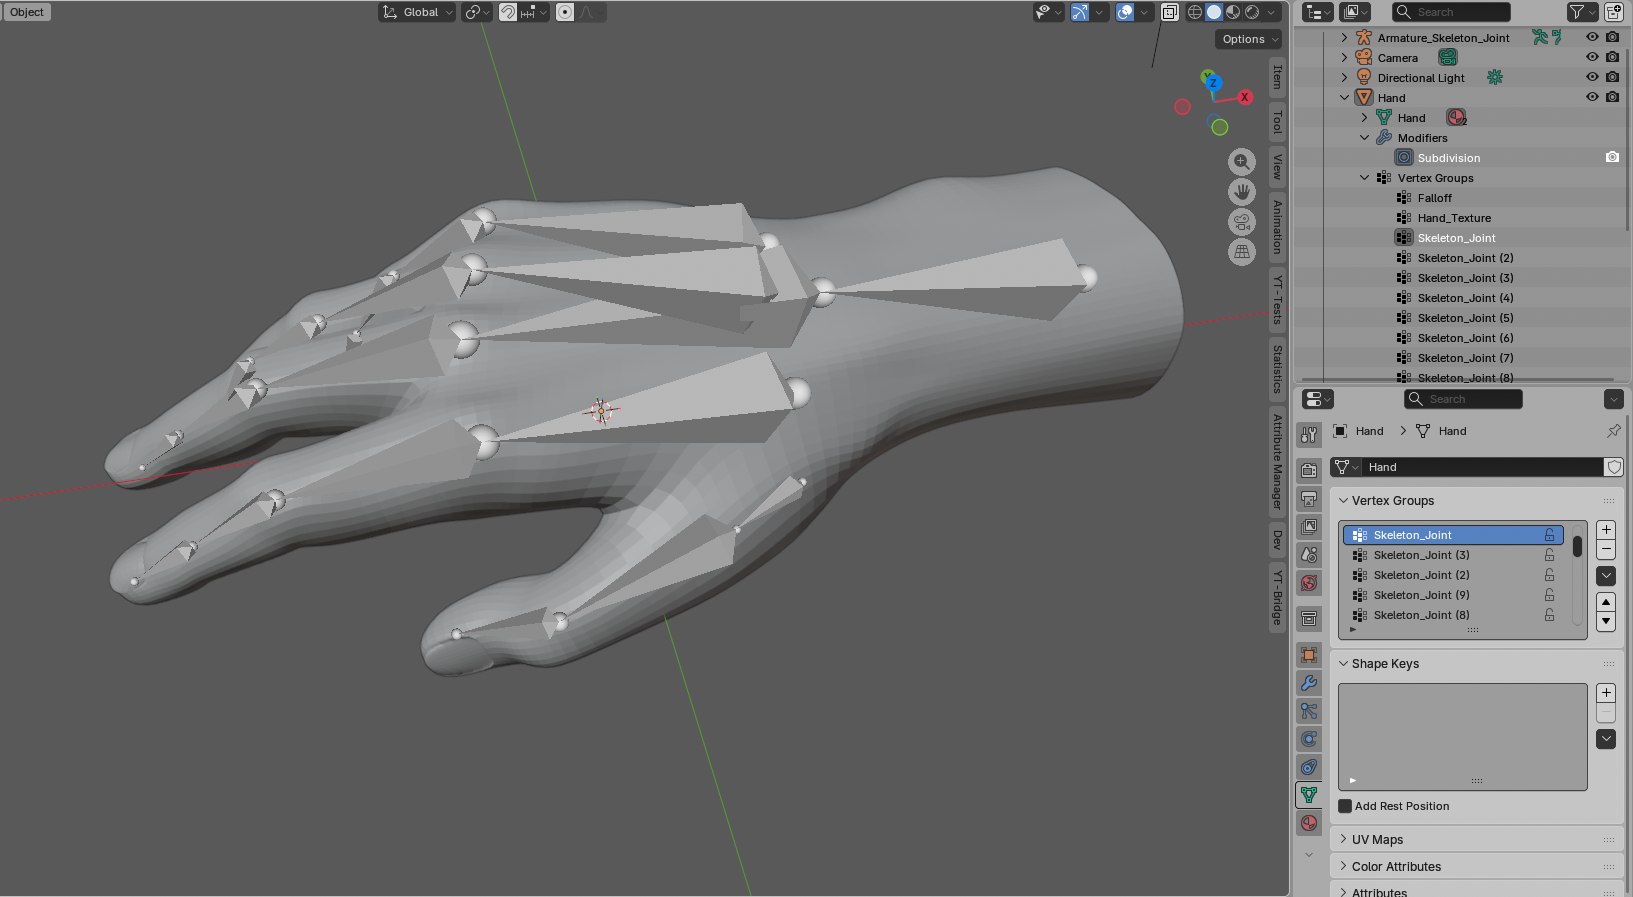Open the Modifiers wrench tab in Properties
The width and height of the screenshot is (1633, 897).
1309,683
